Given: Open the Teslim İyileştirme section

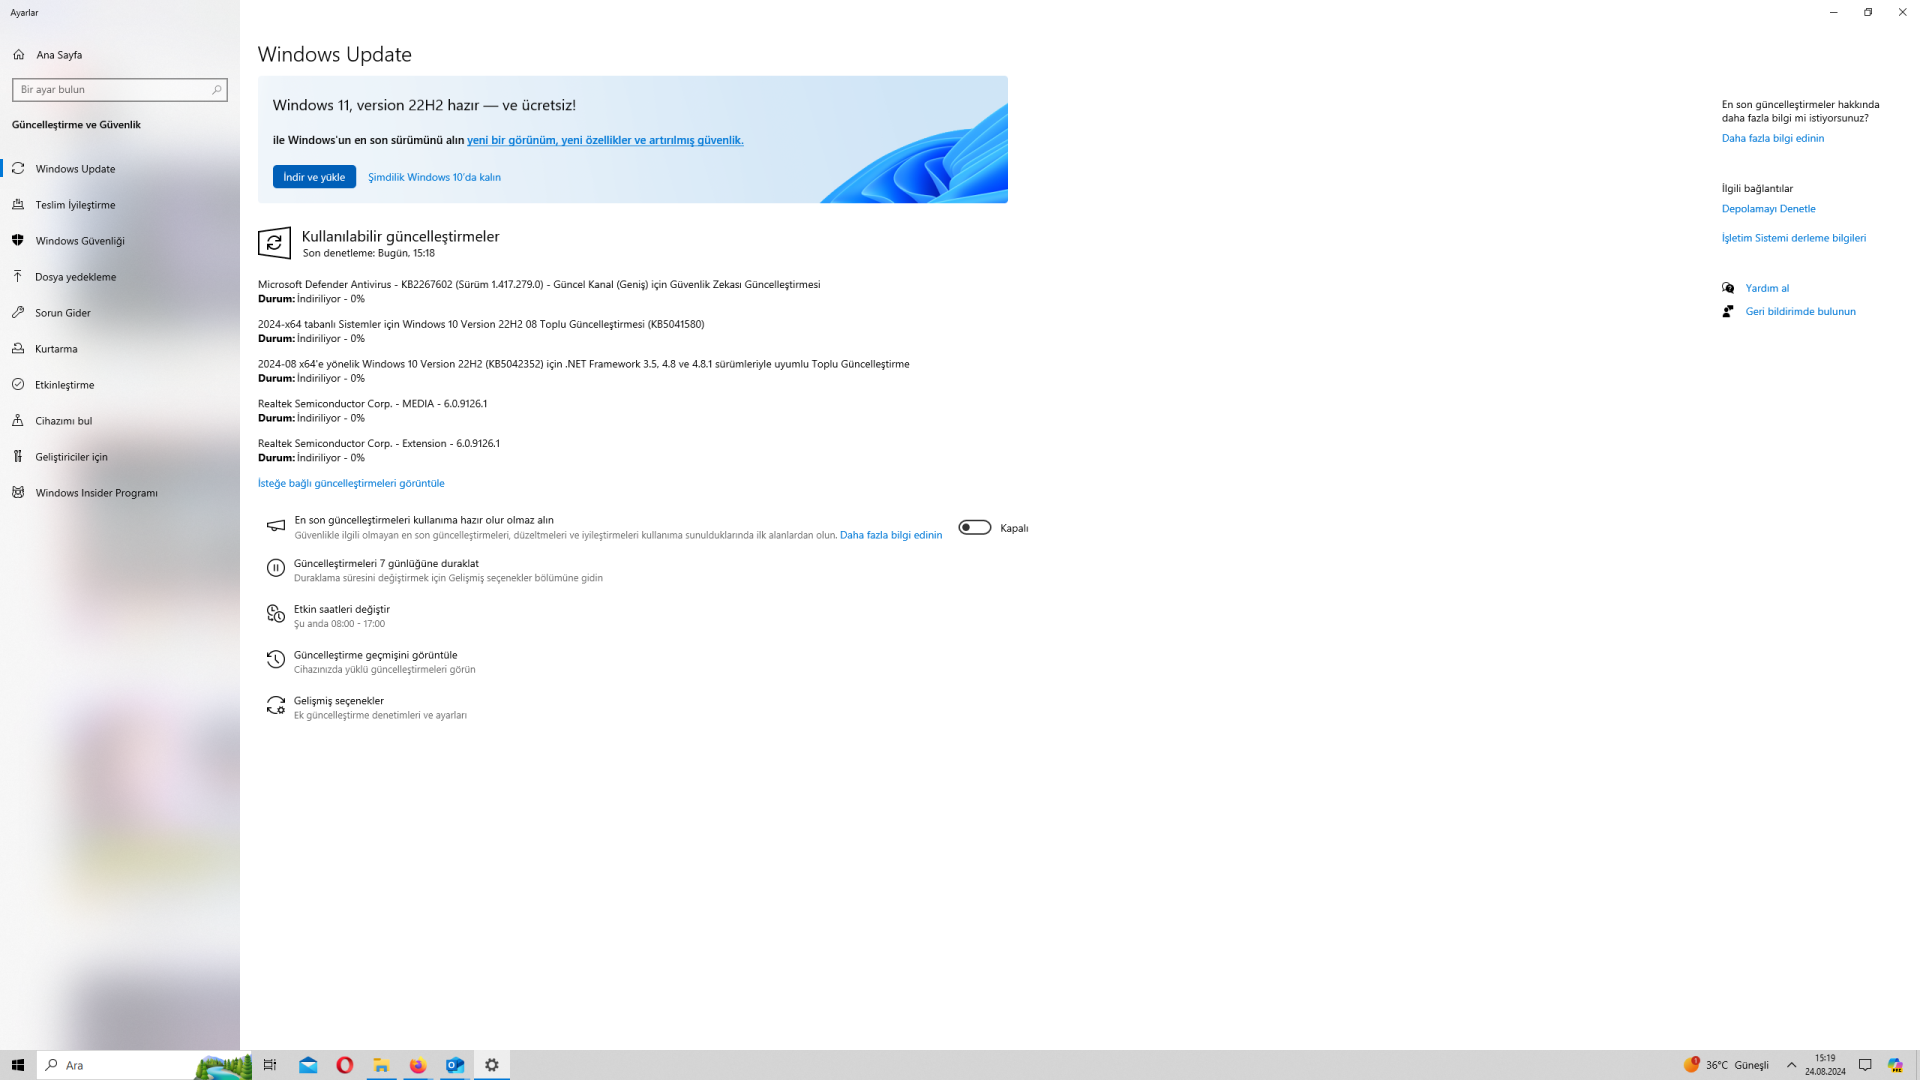Looking at the screenshot, I should (75, 205).
